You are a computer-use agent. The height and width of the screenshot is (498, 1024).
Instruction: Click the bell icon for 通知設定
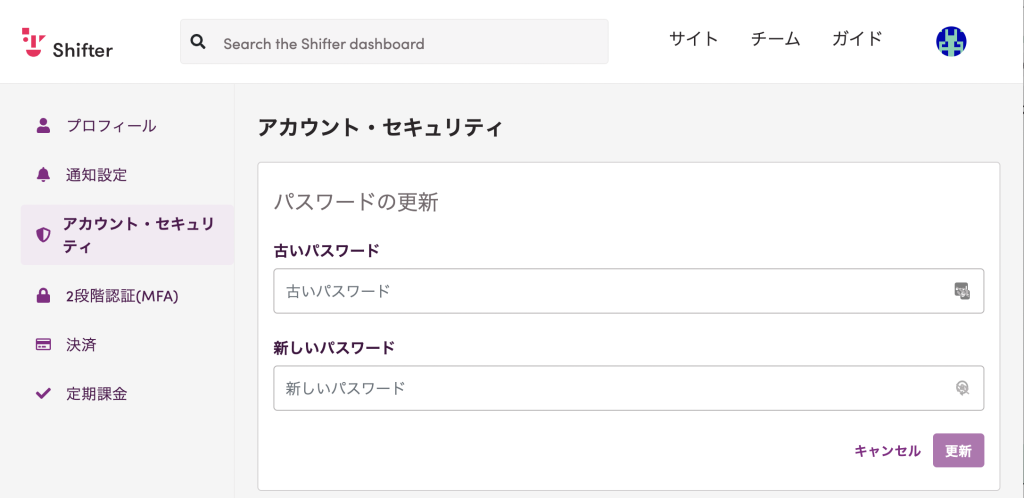click(43, 174)
